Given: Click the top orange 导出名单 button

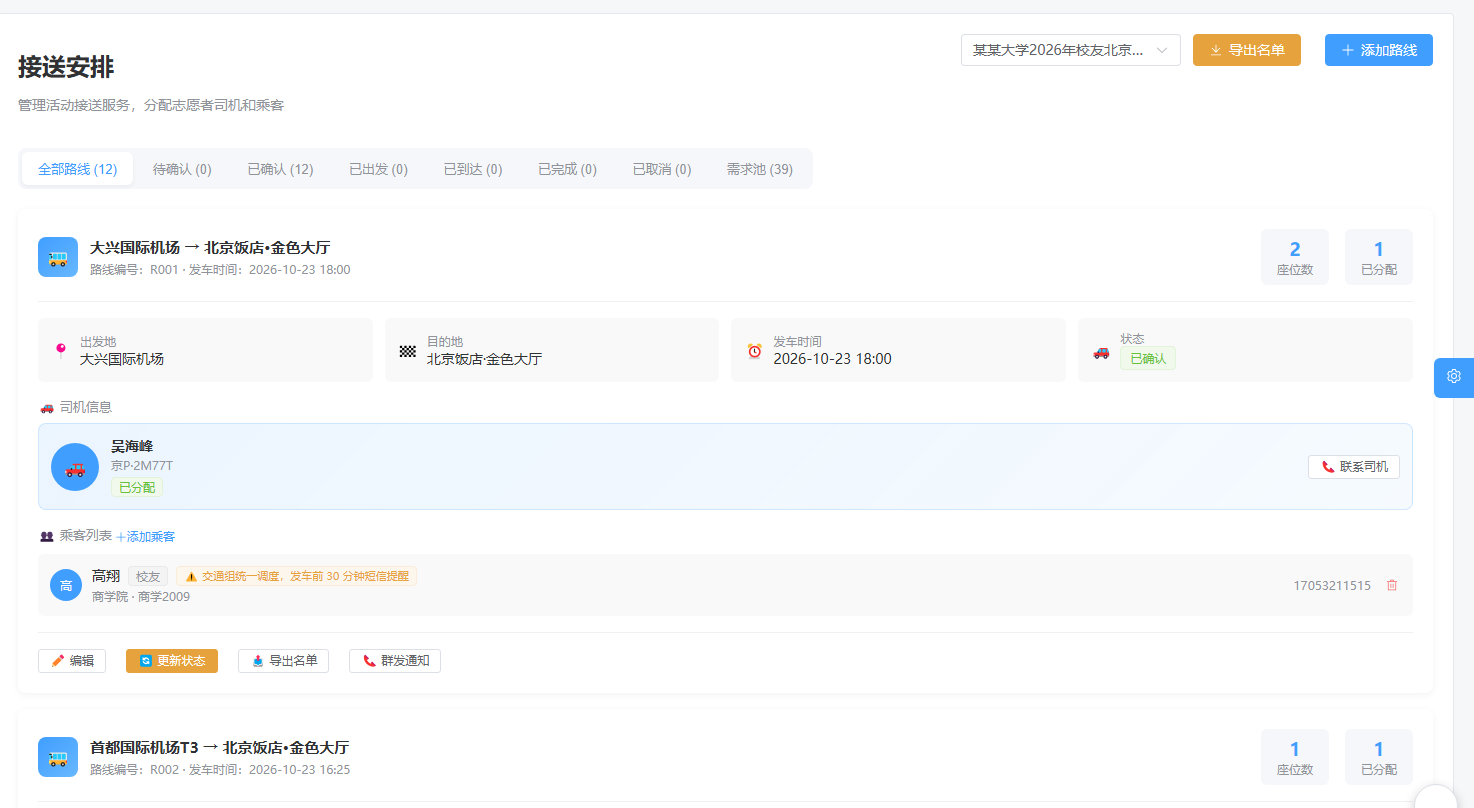Looking at the screenshot, I should (1247, 50).
